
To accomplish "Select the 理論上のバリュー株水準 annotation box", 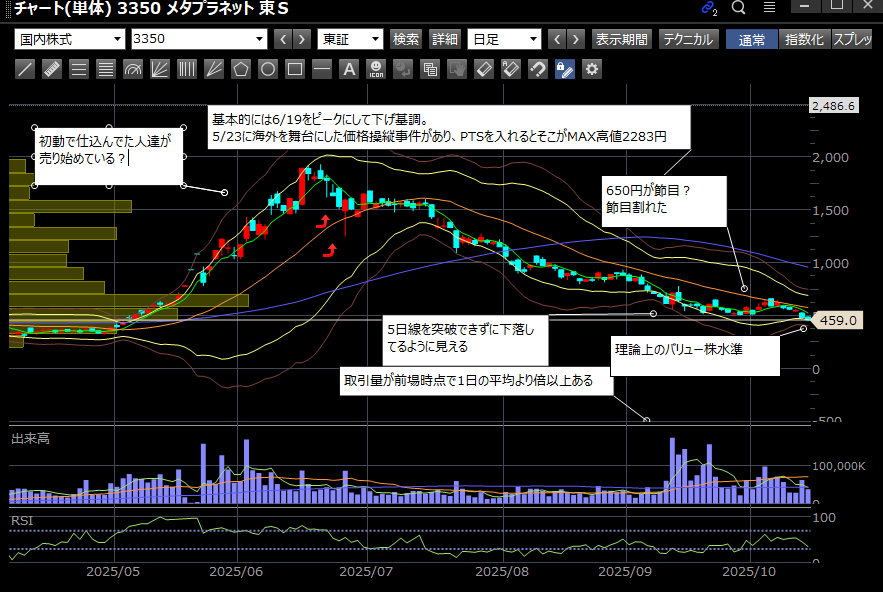I will (x=695, y=356).
